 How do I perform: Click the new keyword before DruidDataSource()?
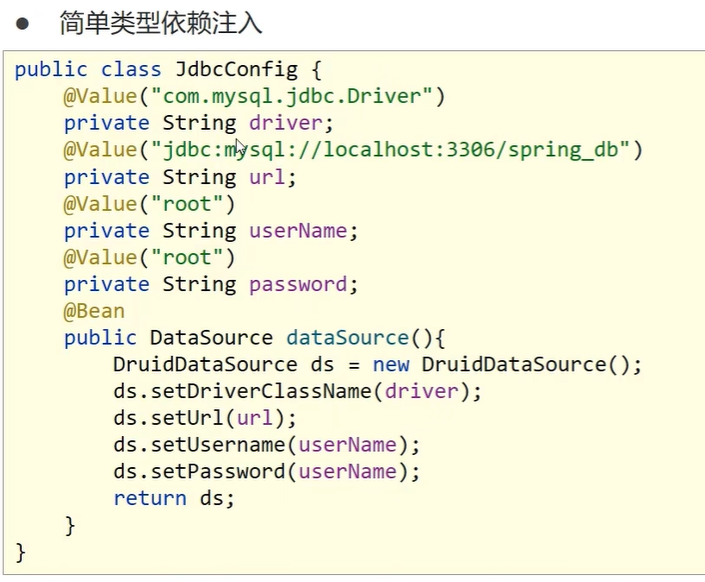[391, 364]
